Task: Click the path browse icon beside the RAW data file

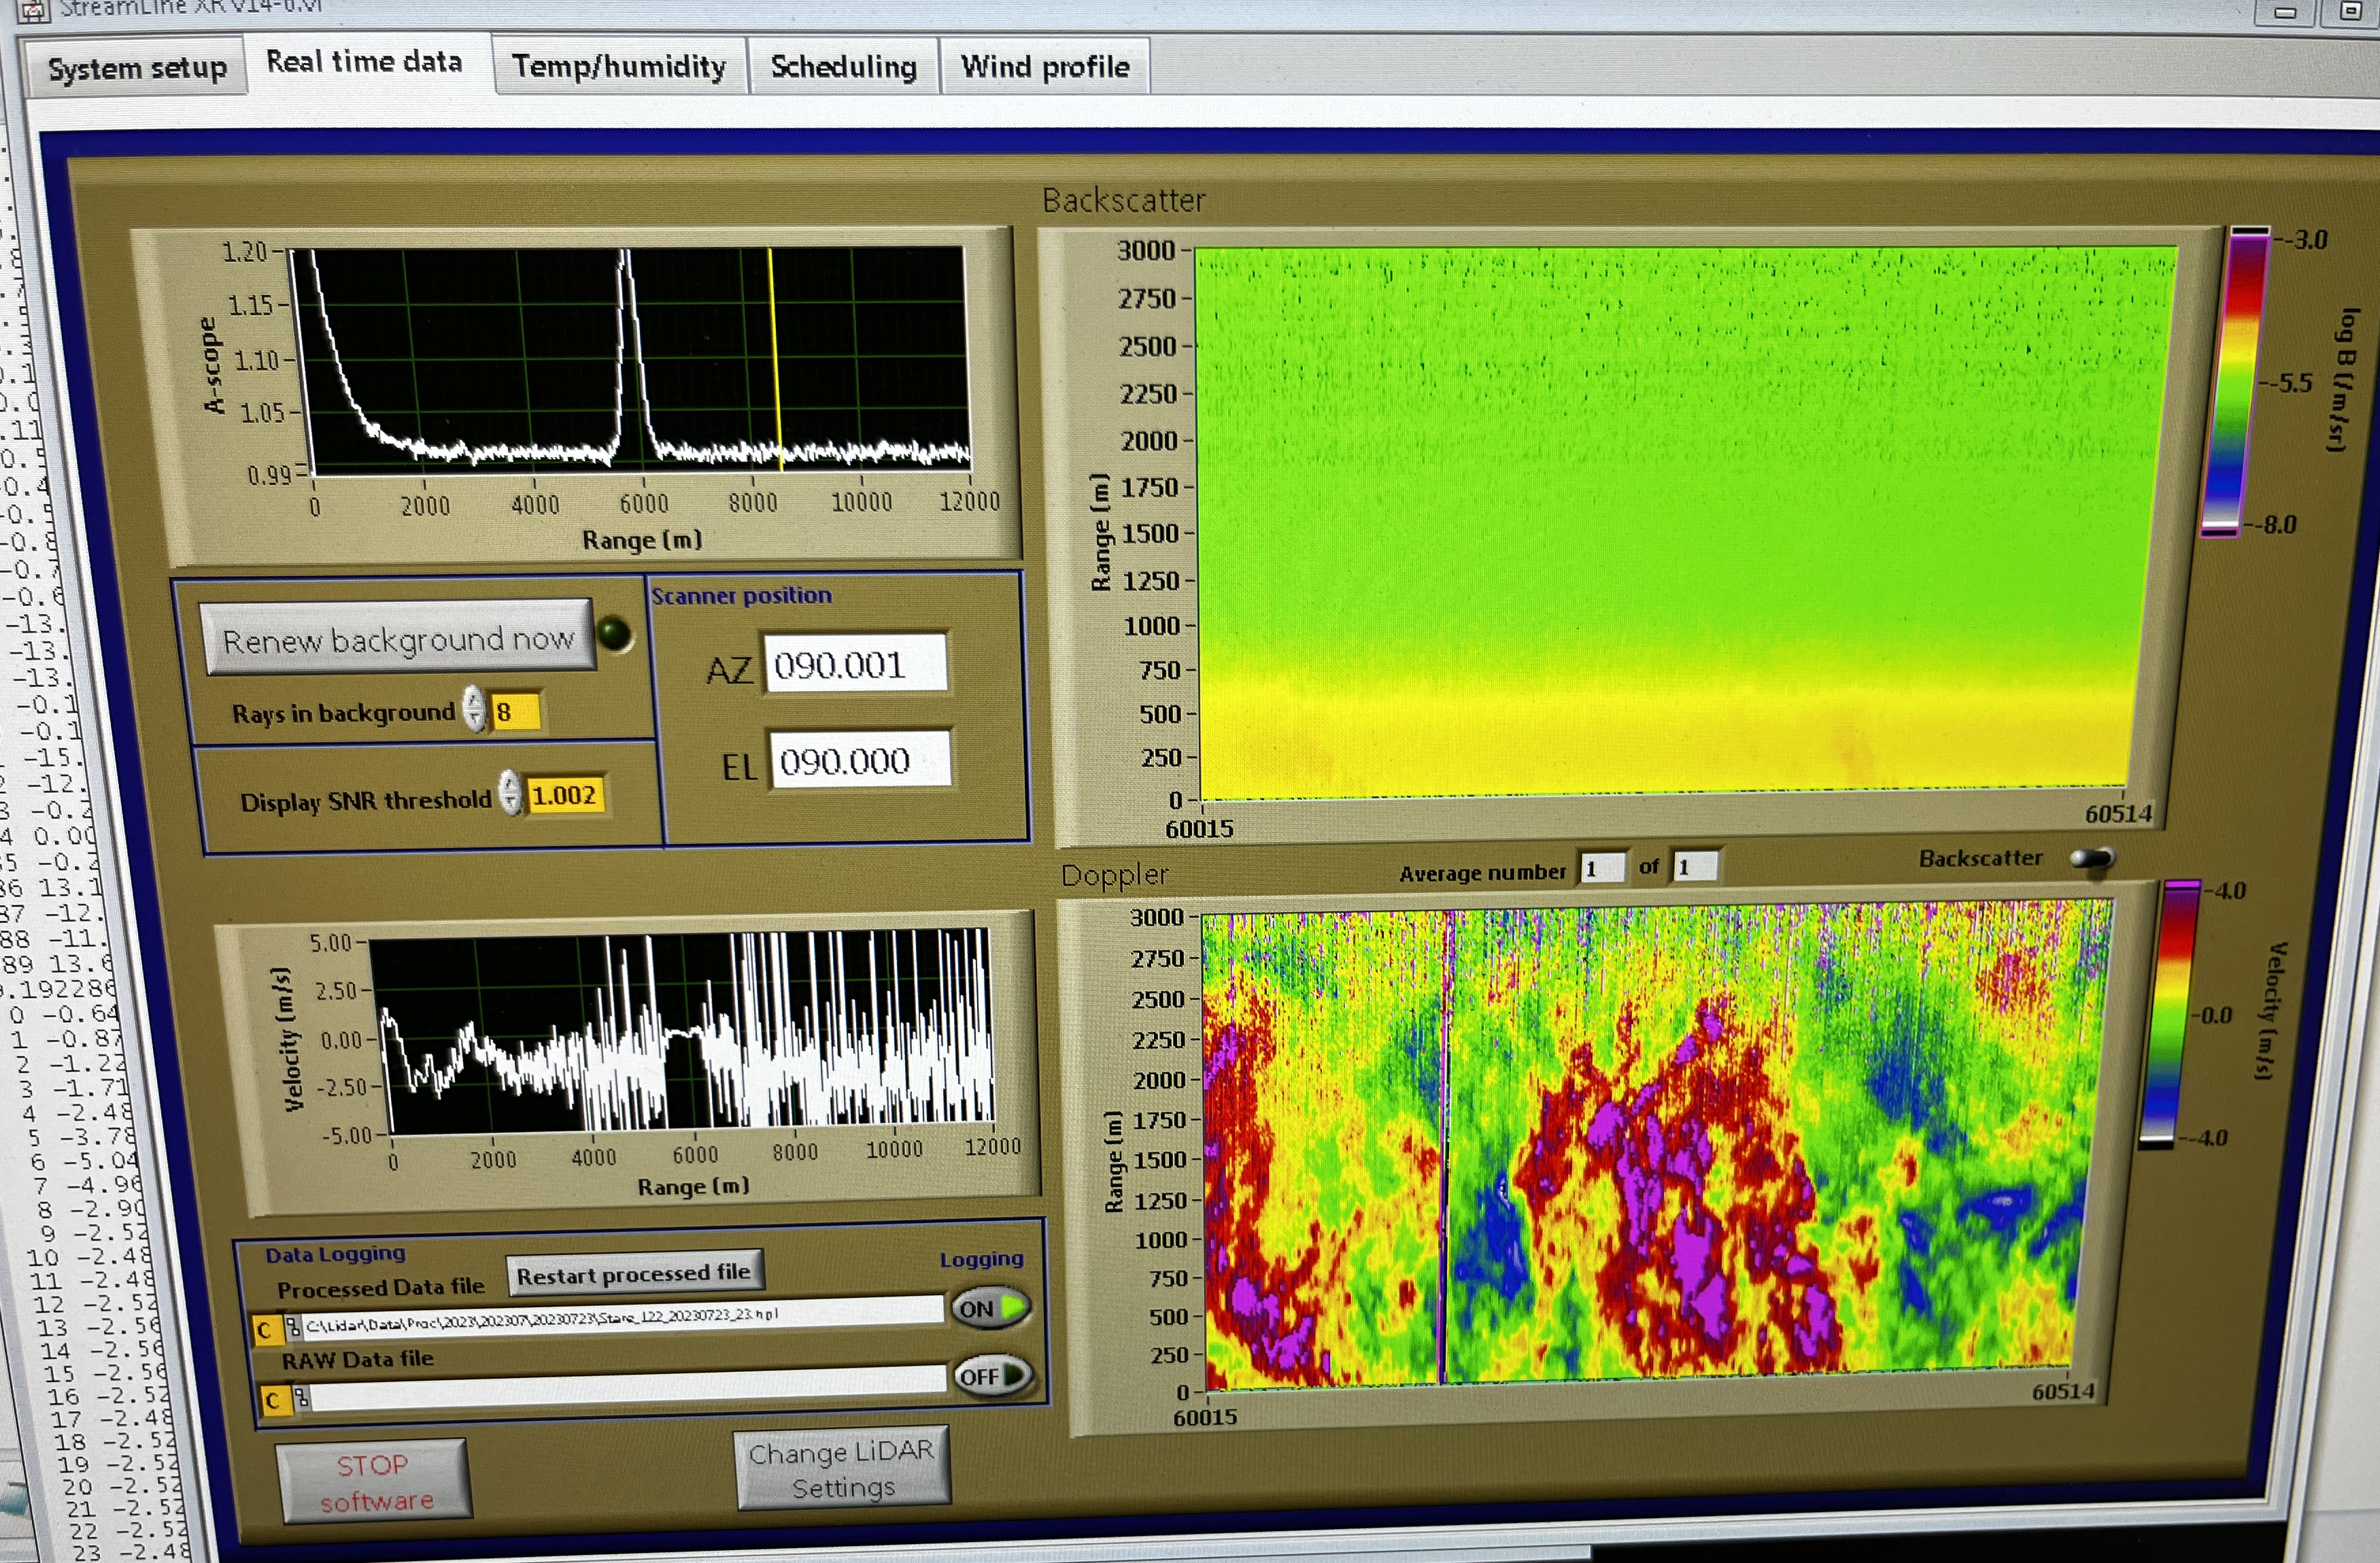Action: pyautogui.click(x=301, y=1397)
